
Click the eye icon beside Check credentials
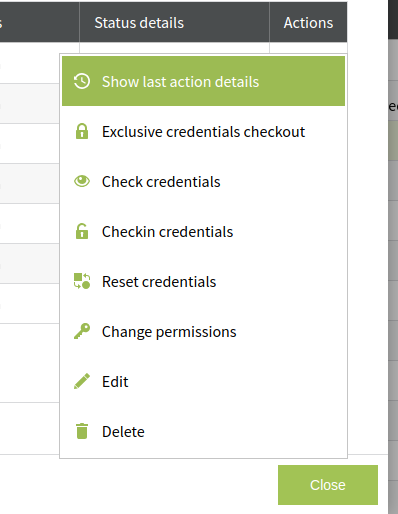click(x=82, y=181)
